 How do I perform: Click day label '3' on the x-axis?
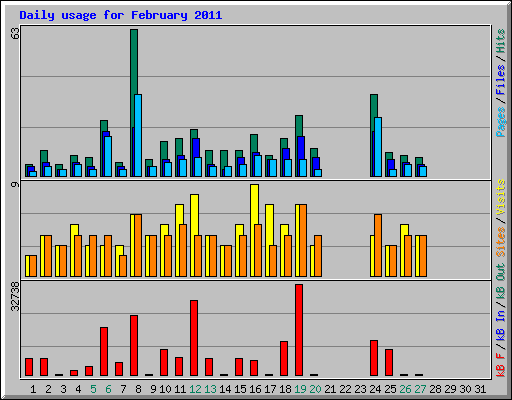[x=63, y=389]
